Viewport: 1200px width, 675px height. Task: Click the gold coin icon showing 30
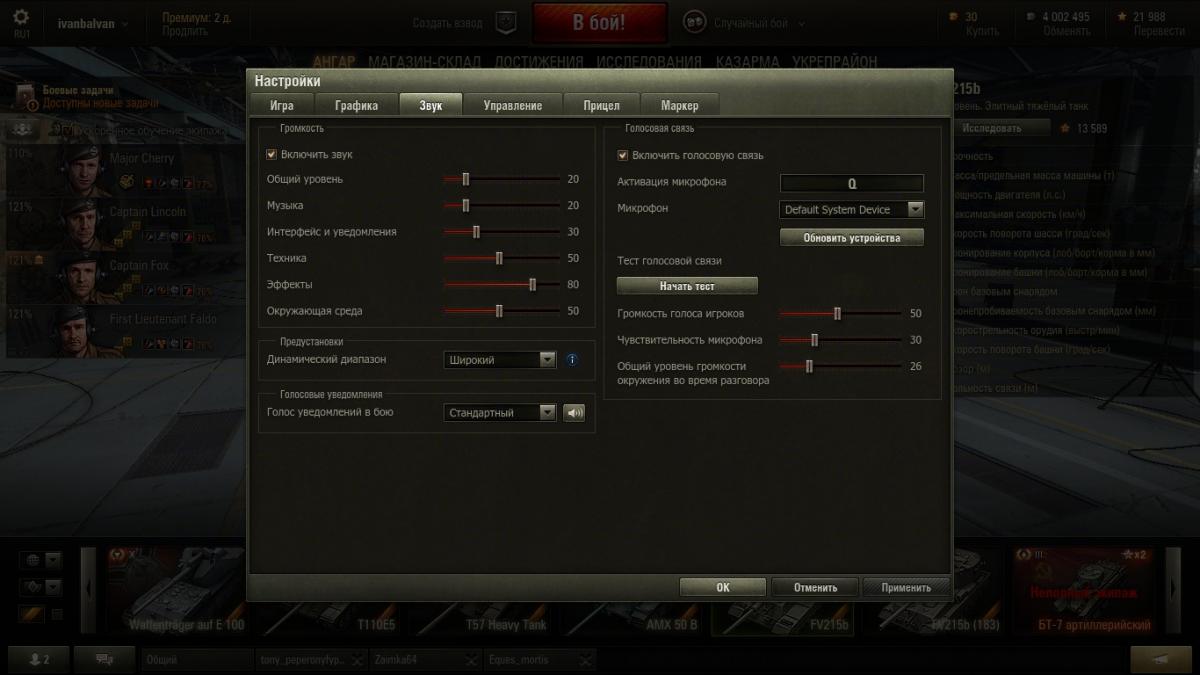coord(953,17)
